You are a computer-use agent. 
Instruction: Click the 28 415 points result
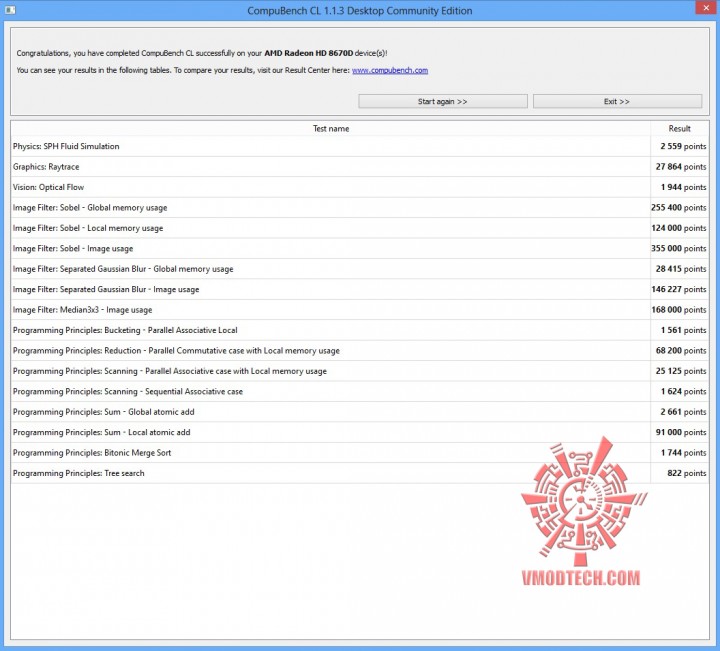(681, 269)
